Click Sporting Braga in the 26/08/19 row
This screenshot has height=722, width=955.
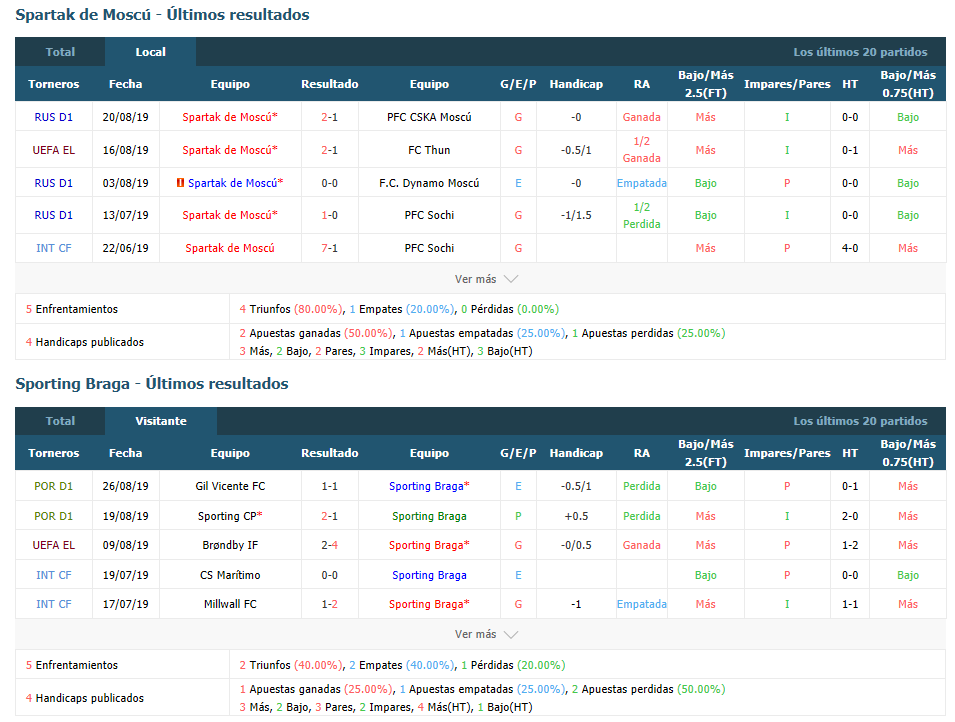[x=429, y=486]
